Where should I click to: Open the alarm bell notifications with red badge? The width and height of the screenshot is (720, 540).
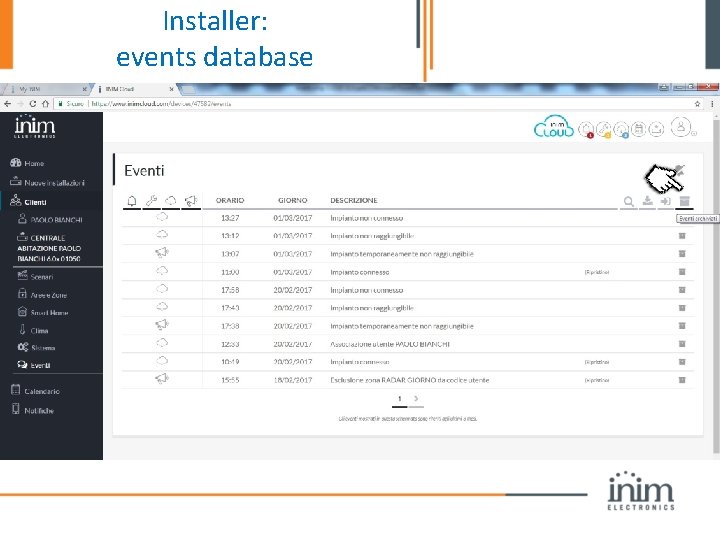tap(586, 129)
